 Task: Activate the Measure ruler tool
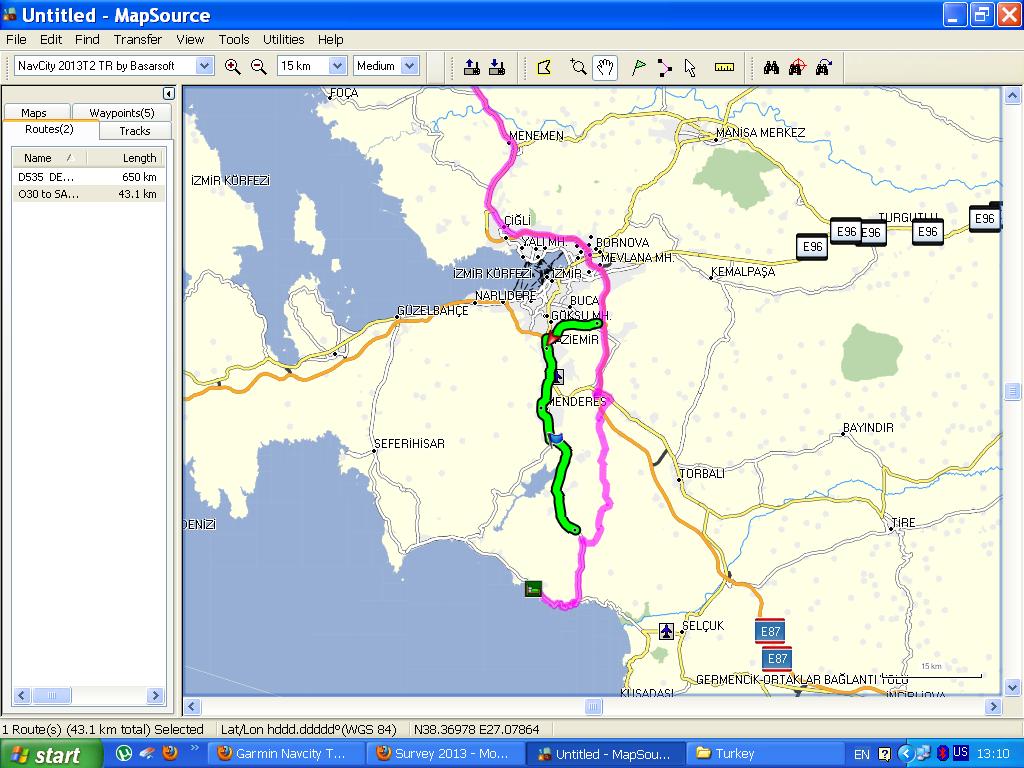[x=725, y=67]
